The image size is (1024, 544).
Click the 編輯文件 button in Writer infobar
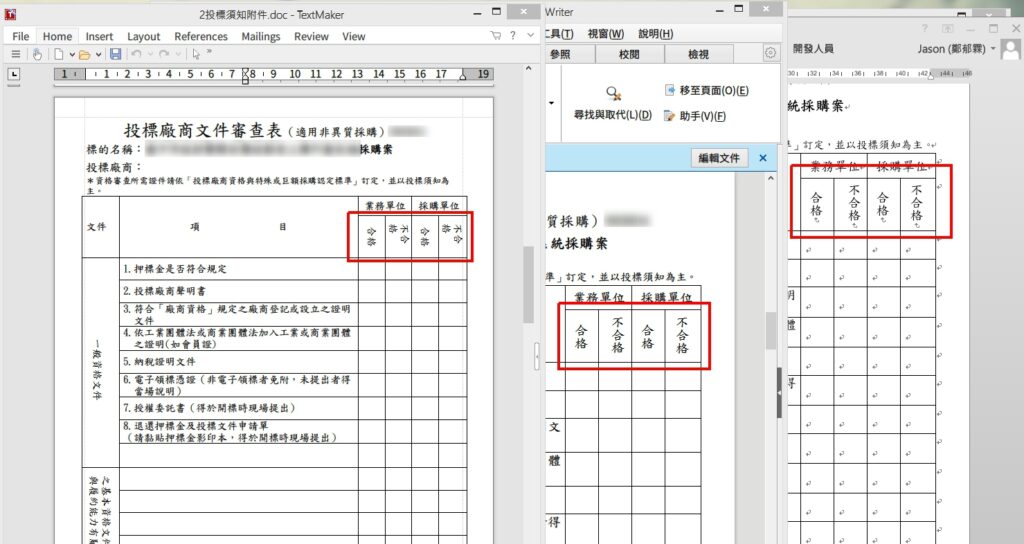pos(719,158)
